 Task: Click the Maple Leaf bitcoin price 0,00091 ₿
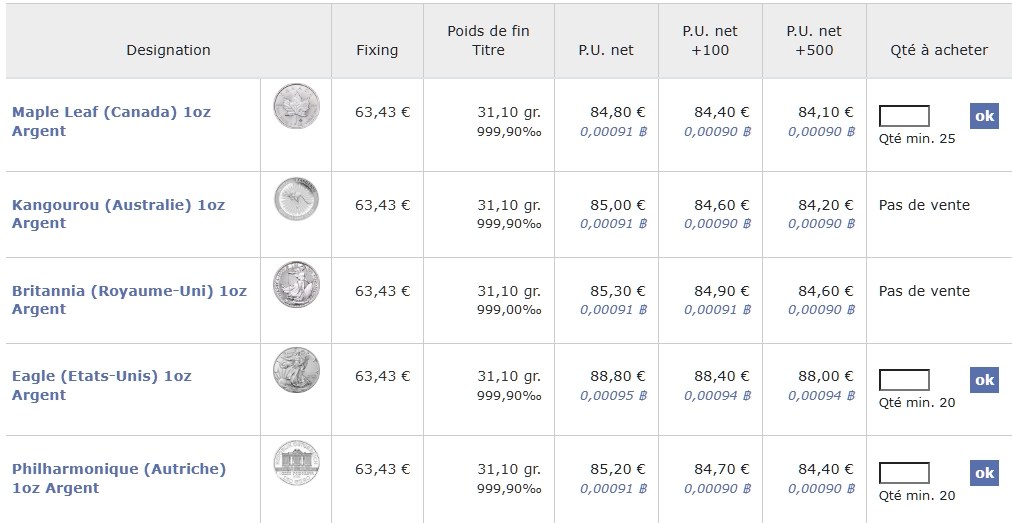tap(613, 131)
